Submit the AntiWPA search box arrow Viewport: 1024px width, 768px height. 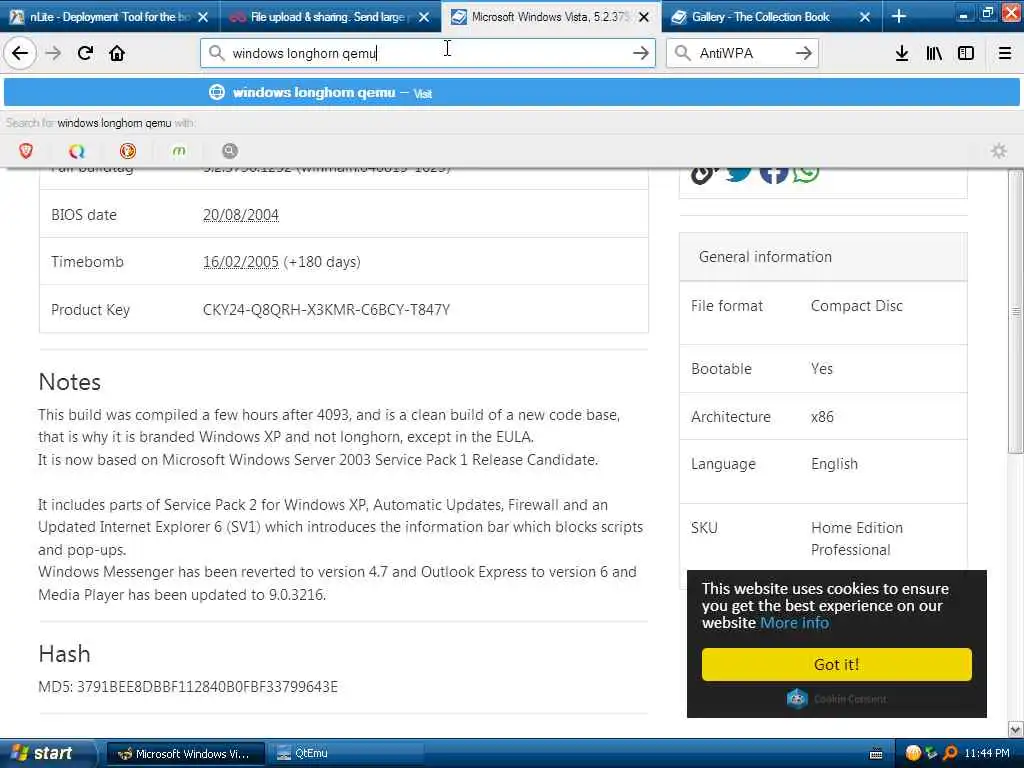tap(803, 54)
